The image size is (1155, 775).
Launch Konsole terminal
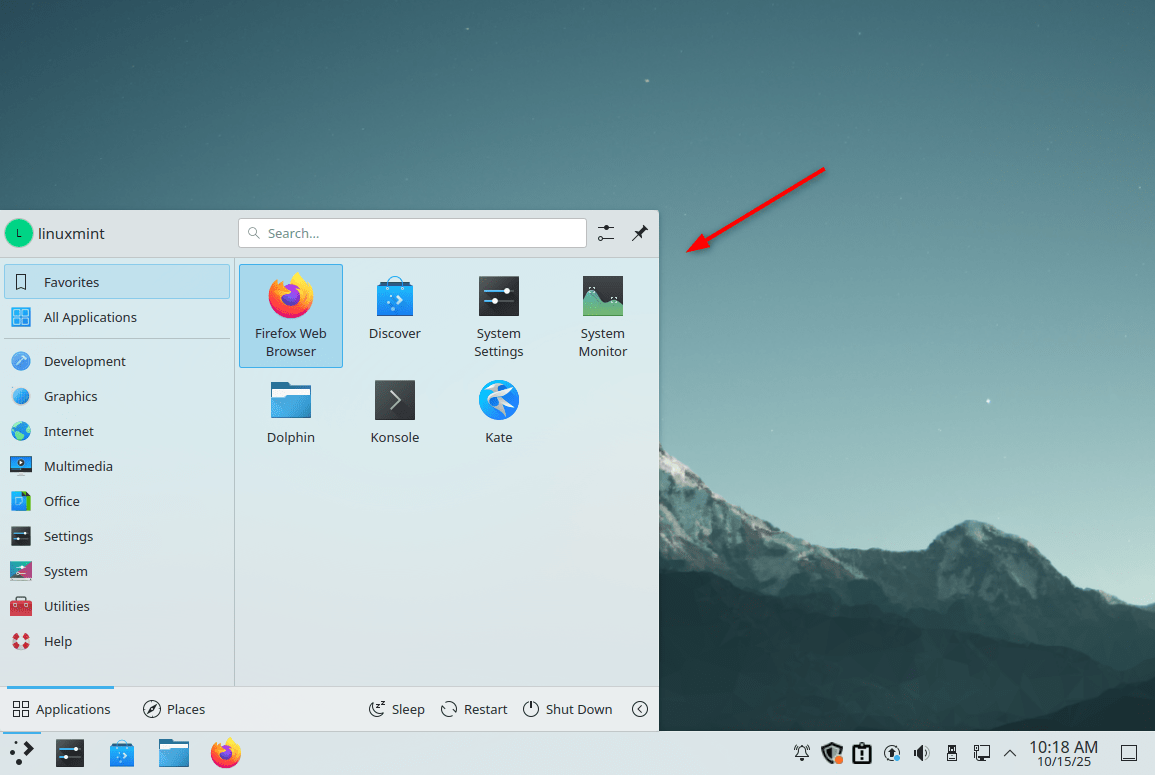(395, 411)
